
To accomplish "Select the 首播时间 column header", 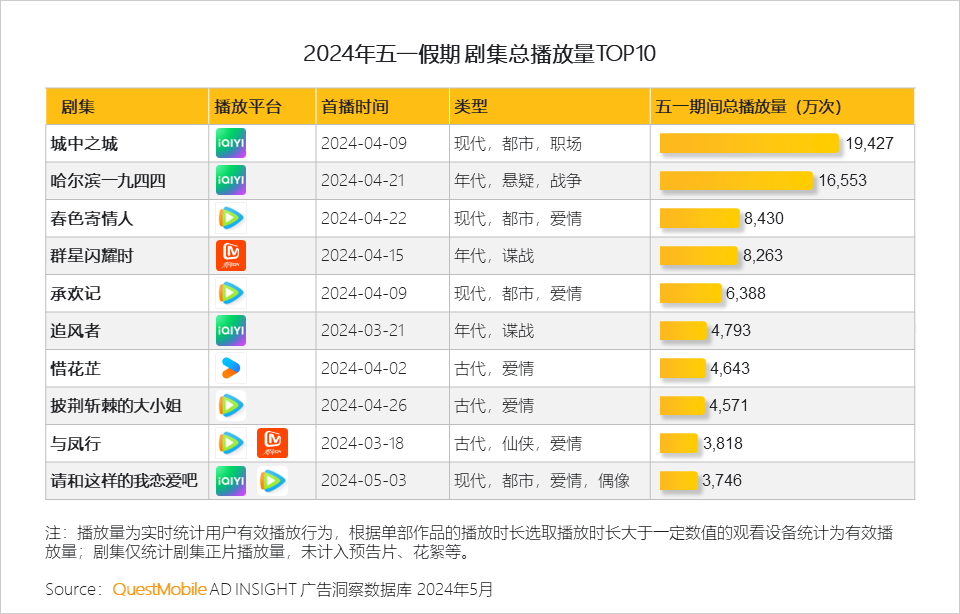I will pyautogui.click(x=354, y=106).
